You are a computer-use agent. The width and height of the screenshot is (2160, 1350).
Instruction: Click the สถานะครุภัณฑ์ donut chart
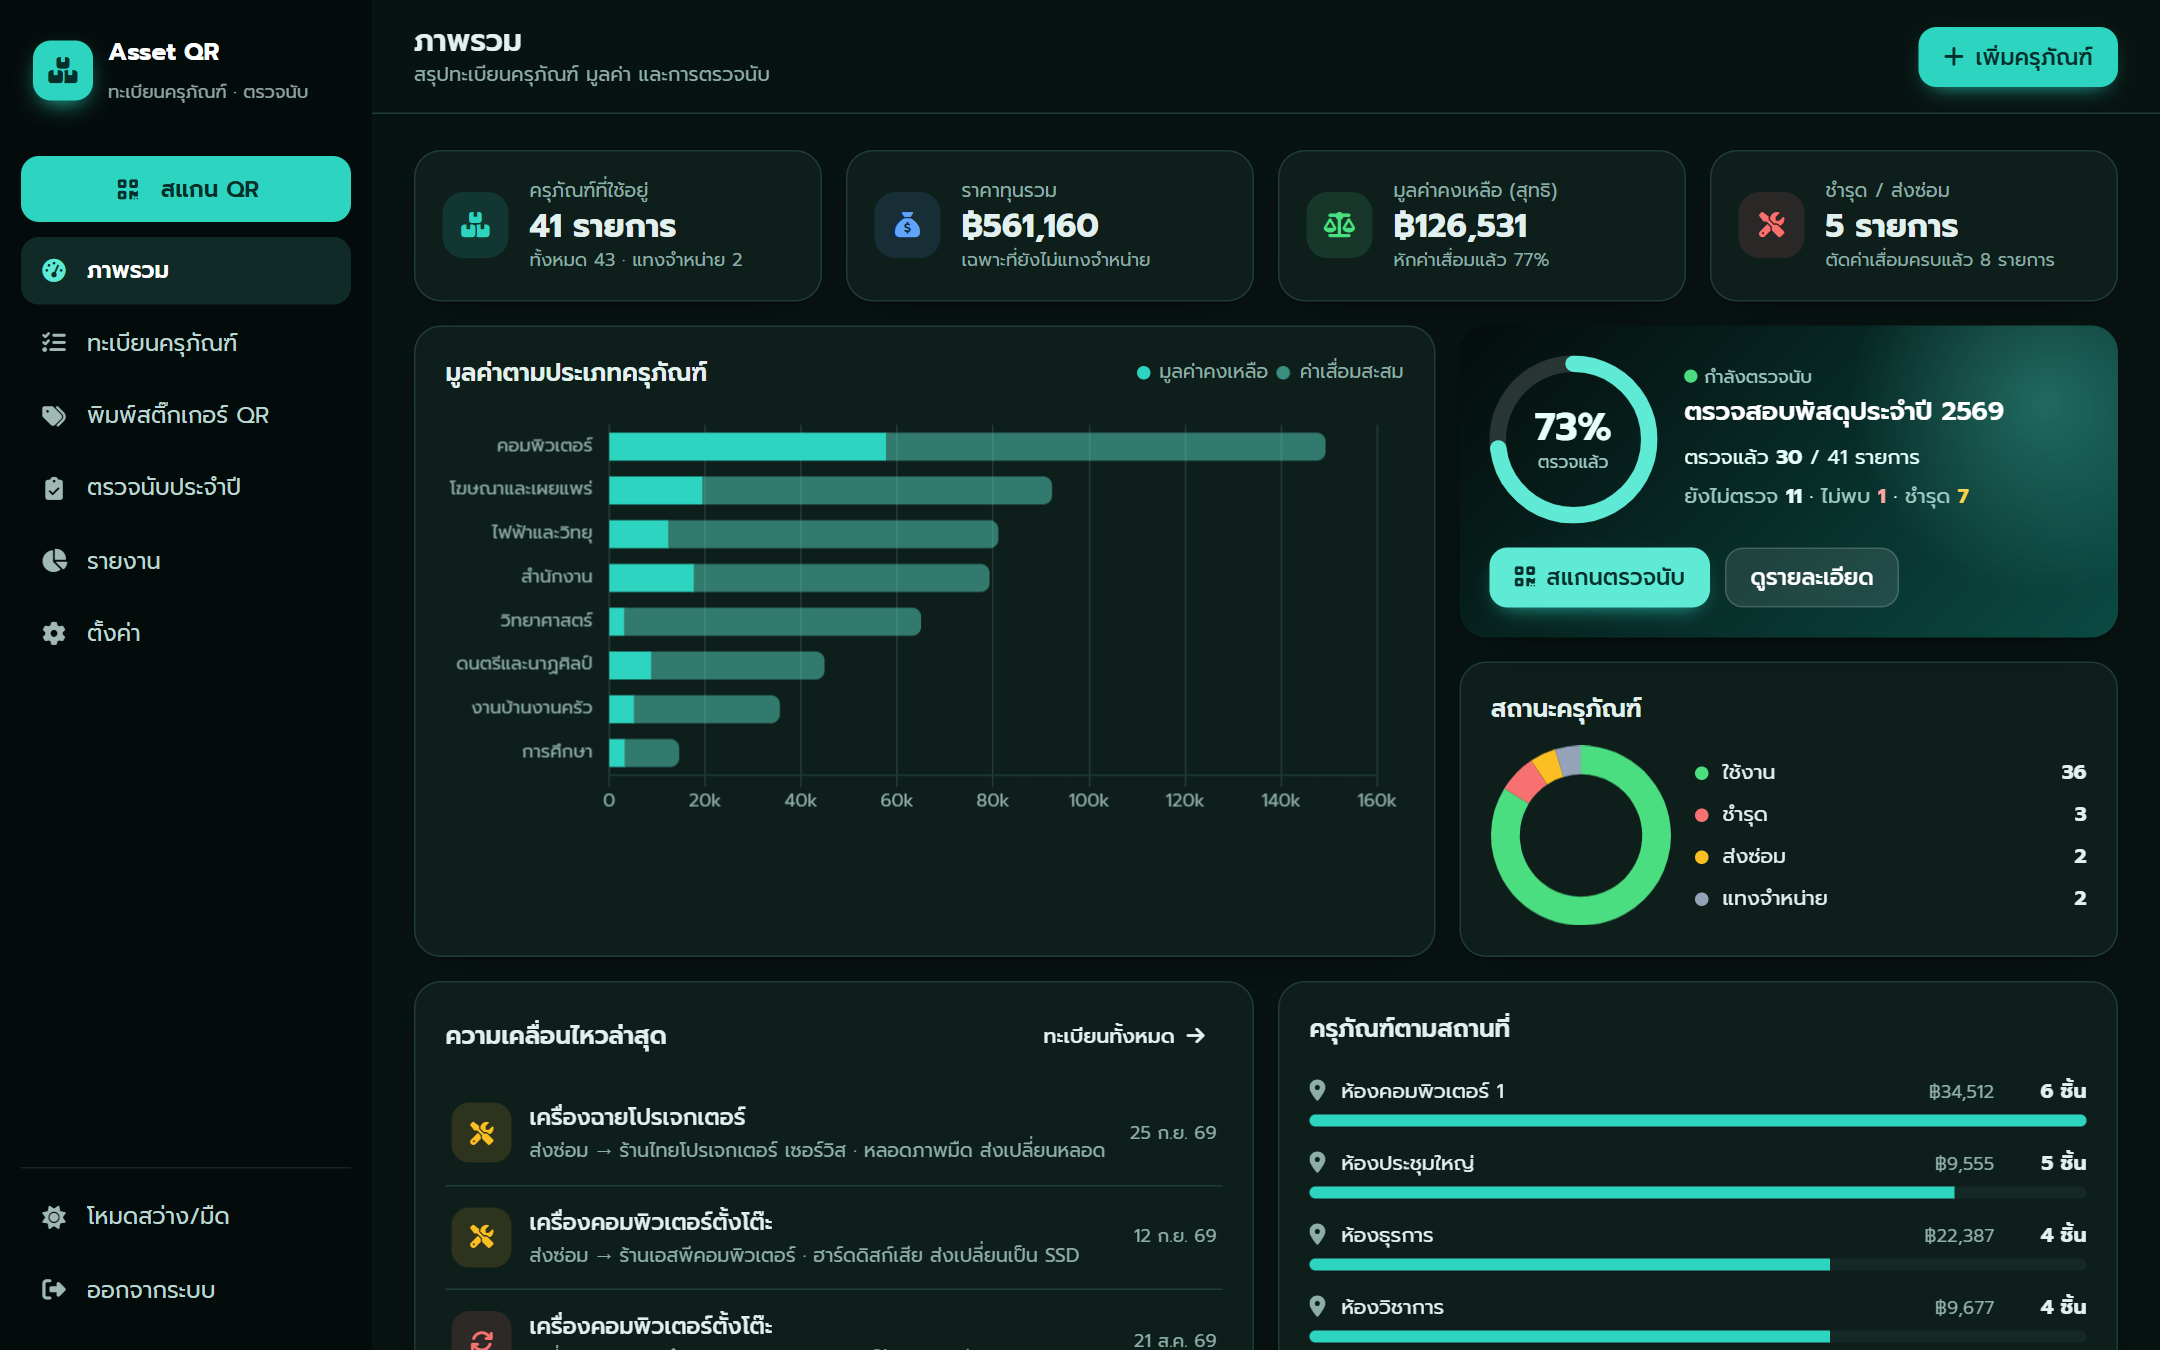pyautogui.click(x=1580, y=835)
